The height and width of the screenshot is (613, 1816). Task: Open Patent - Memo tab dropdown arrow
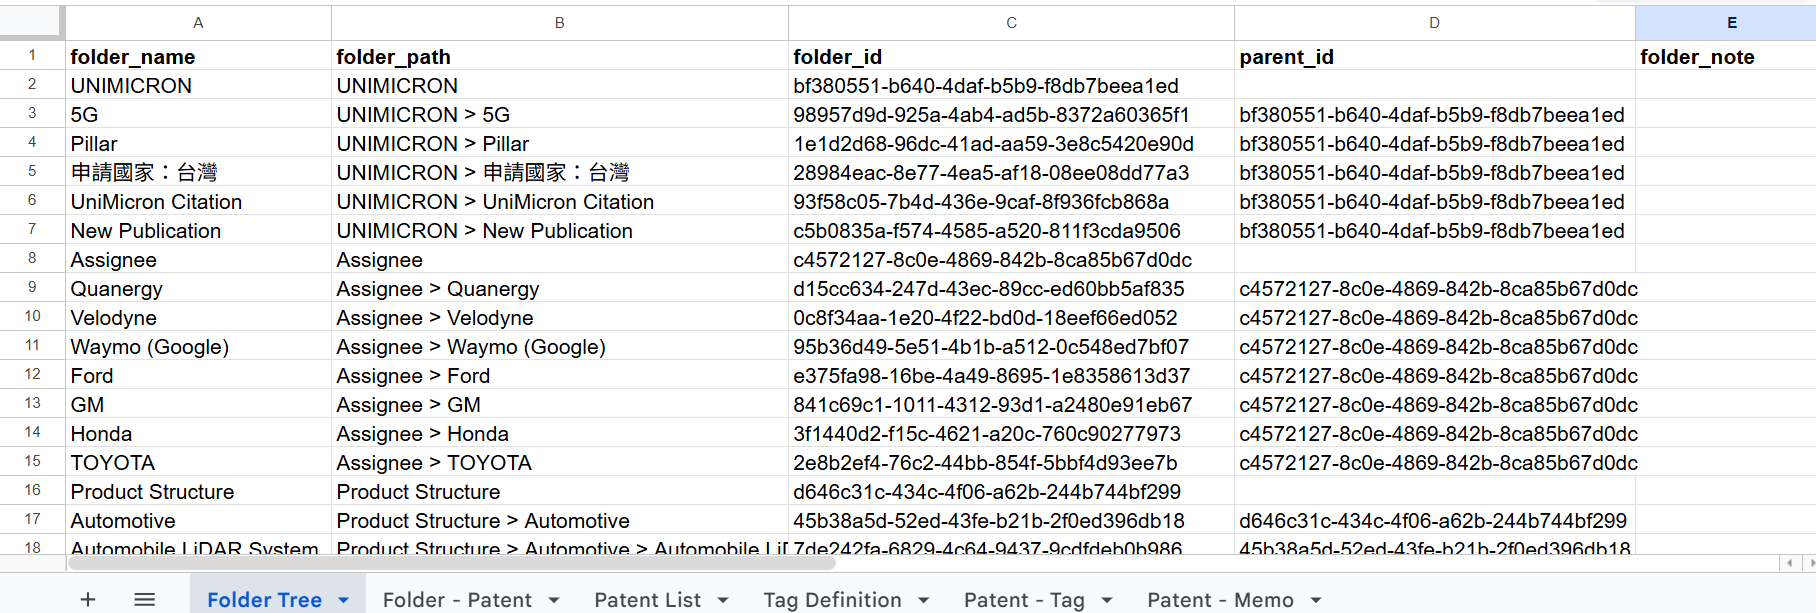[1316, 600]
